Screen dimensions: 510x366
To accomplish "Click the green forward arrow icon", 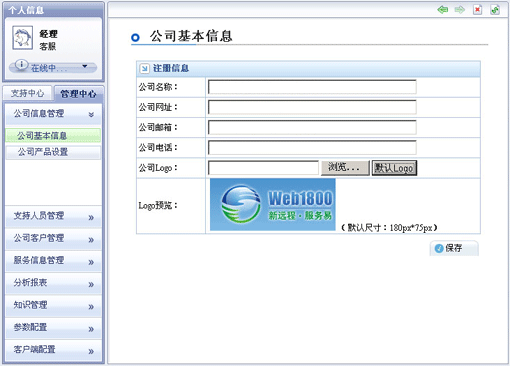I will tap(460, 10).
